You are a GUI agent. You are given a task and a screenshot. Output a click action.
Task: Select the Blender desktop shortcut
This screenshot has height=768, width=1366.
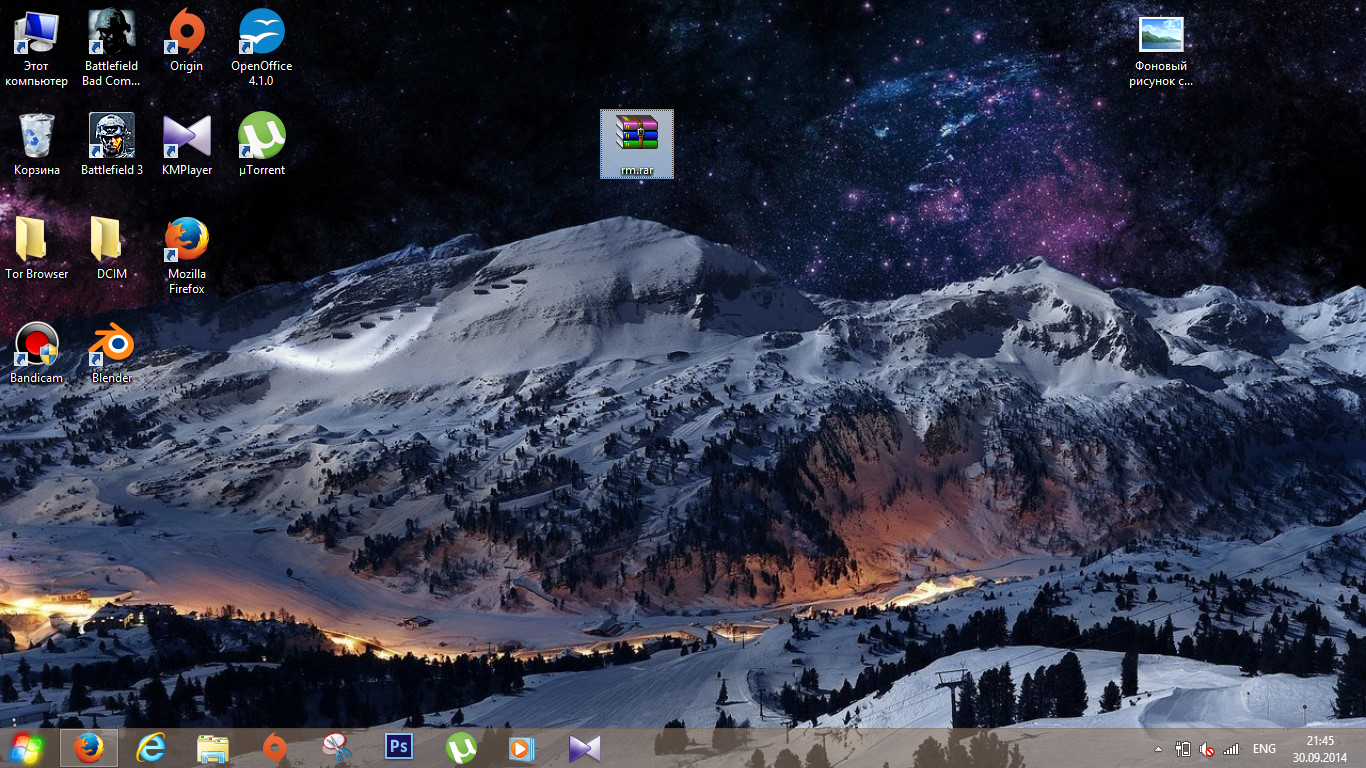(x=111, y=353)
